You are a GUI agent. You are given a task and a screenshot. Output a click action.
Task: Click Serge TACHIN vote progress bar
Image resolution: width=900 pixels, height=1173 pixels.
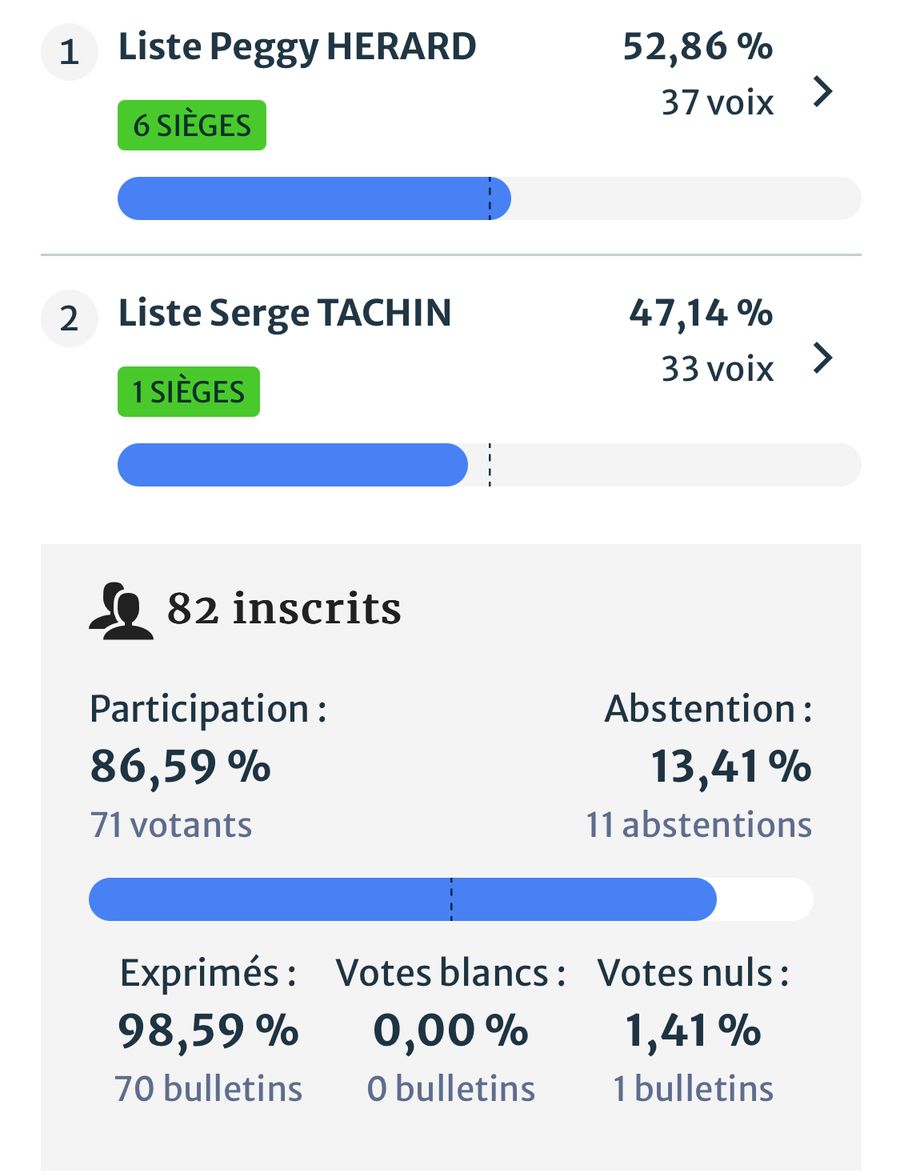(x=489, y=465)
